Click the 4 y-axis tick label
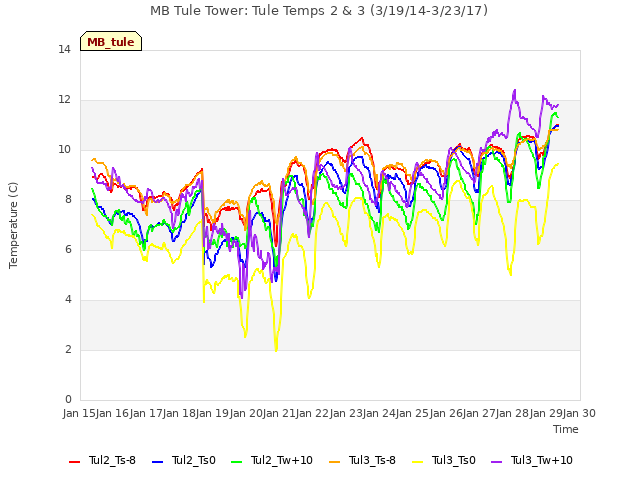This screenshot has width=640, height=480. (x=68, y=300)
